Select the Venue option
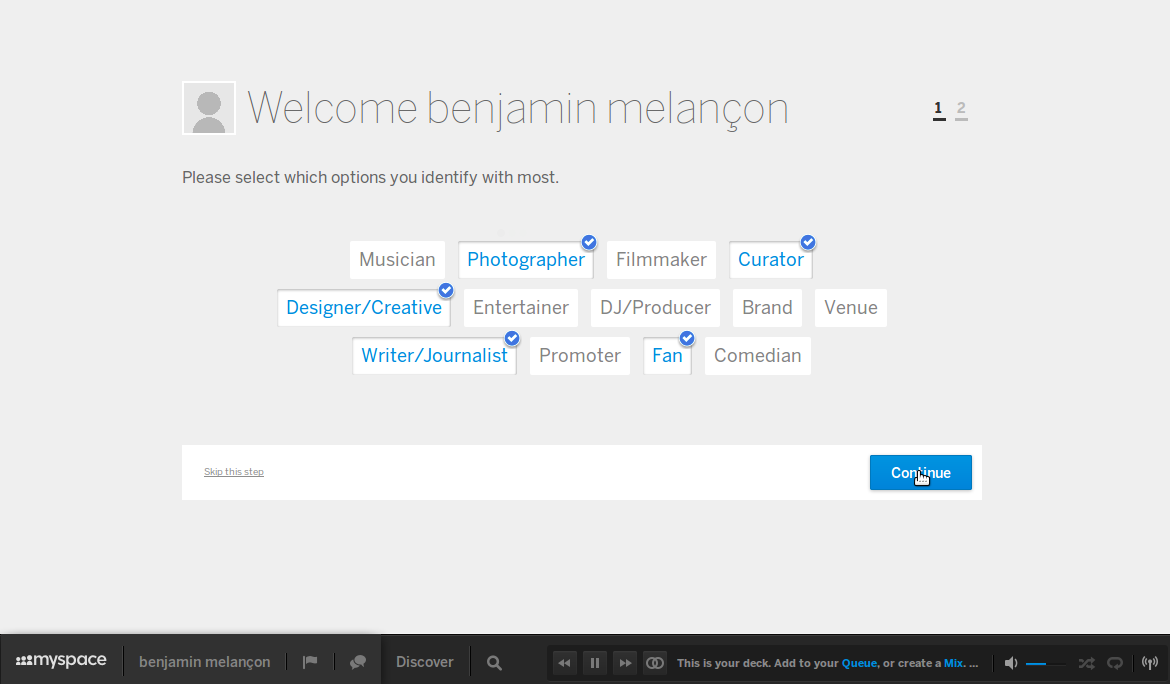This screenshot has width=1170, height=684. pos(851,308)
